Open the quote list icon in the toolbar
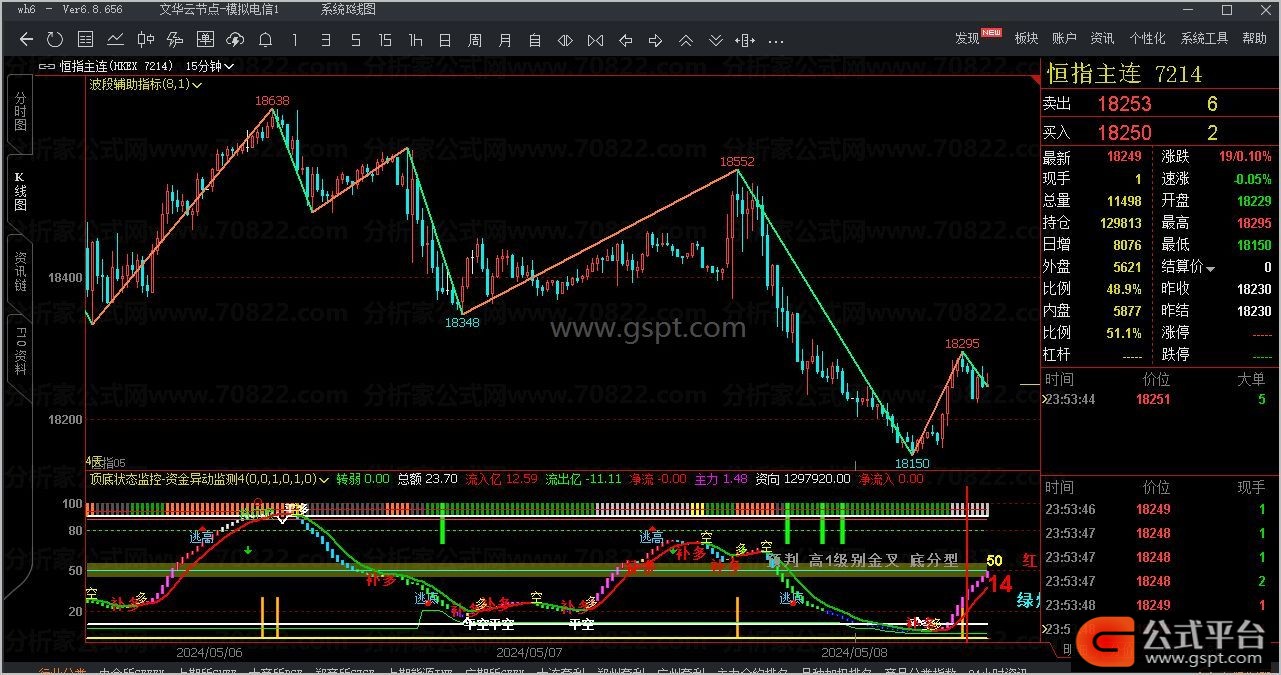Viewport: 1281px width, 675px height. click(85, 40)
